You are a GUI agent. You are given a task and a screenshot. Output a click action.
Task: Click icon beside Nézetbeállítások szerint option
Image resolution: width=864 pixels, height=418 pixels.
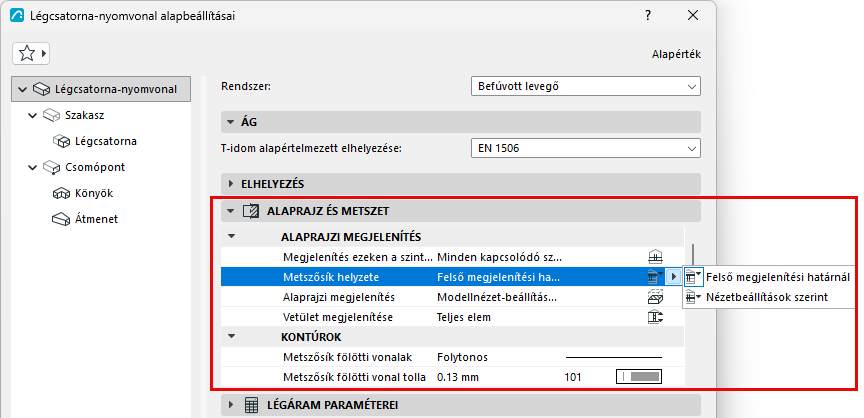click(693, 297)
